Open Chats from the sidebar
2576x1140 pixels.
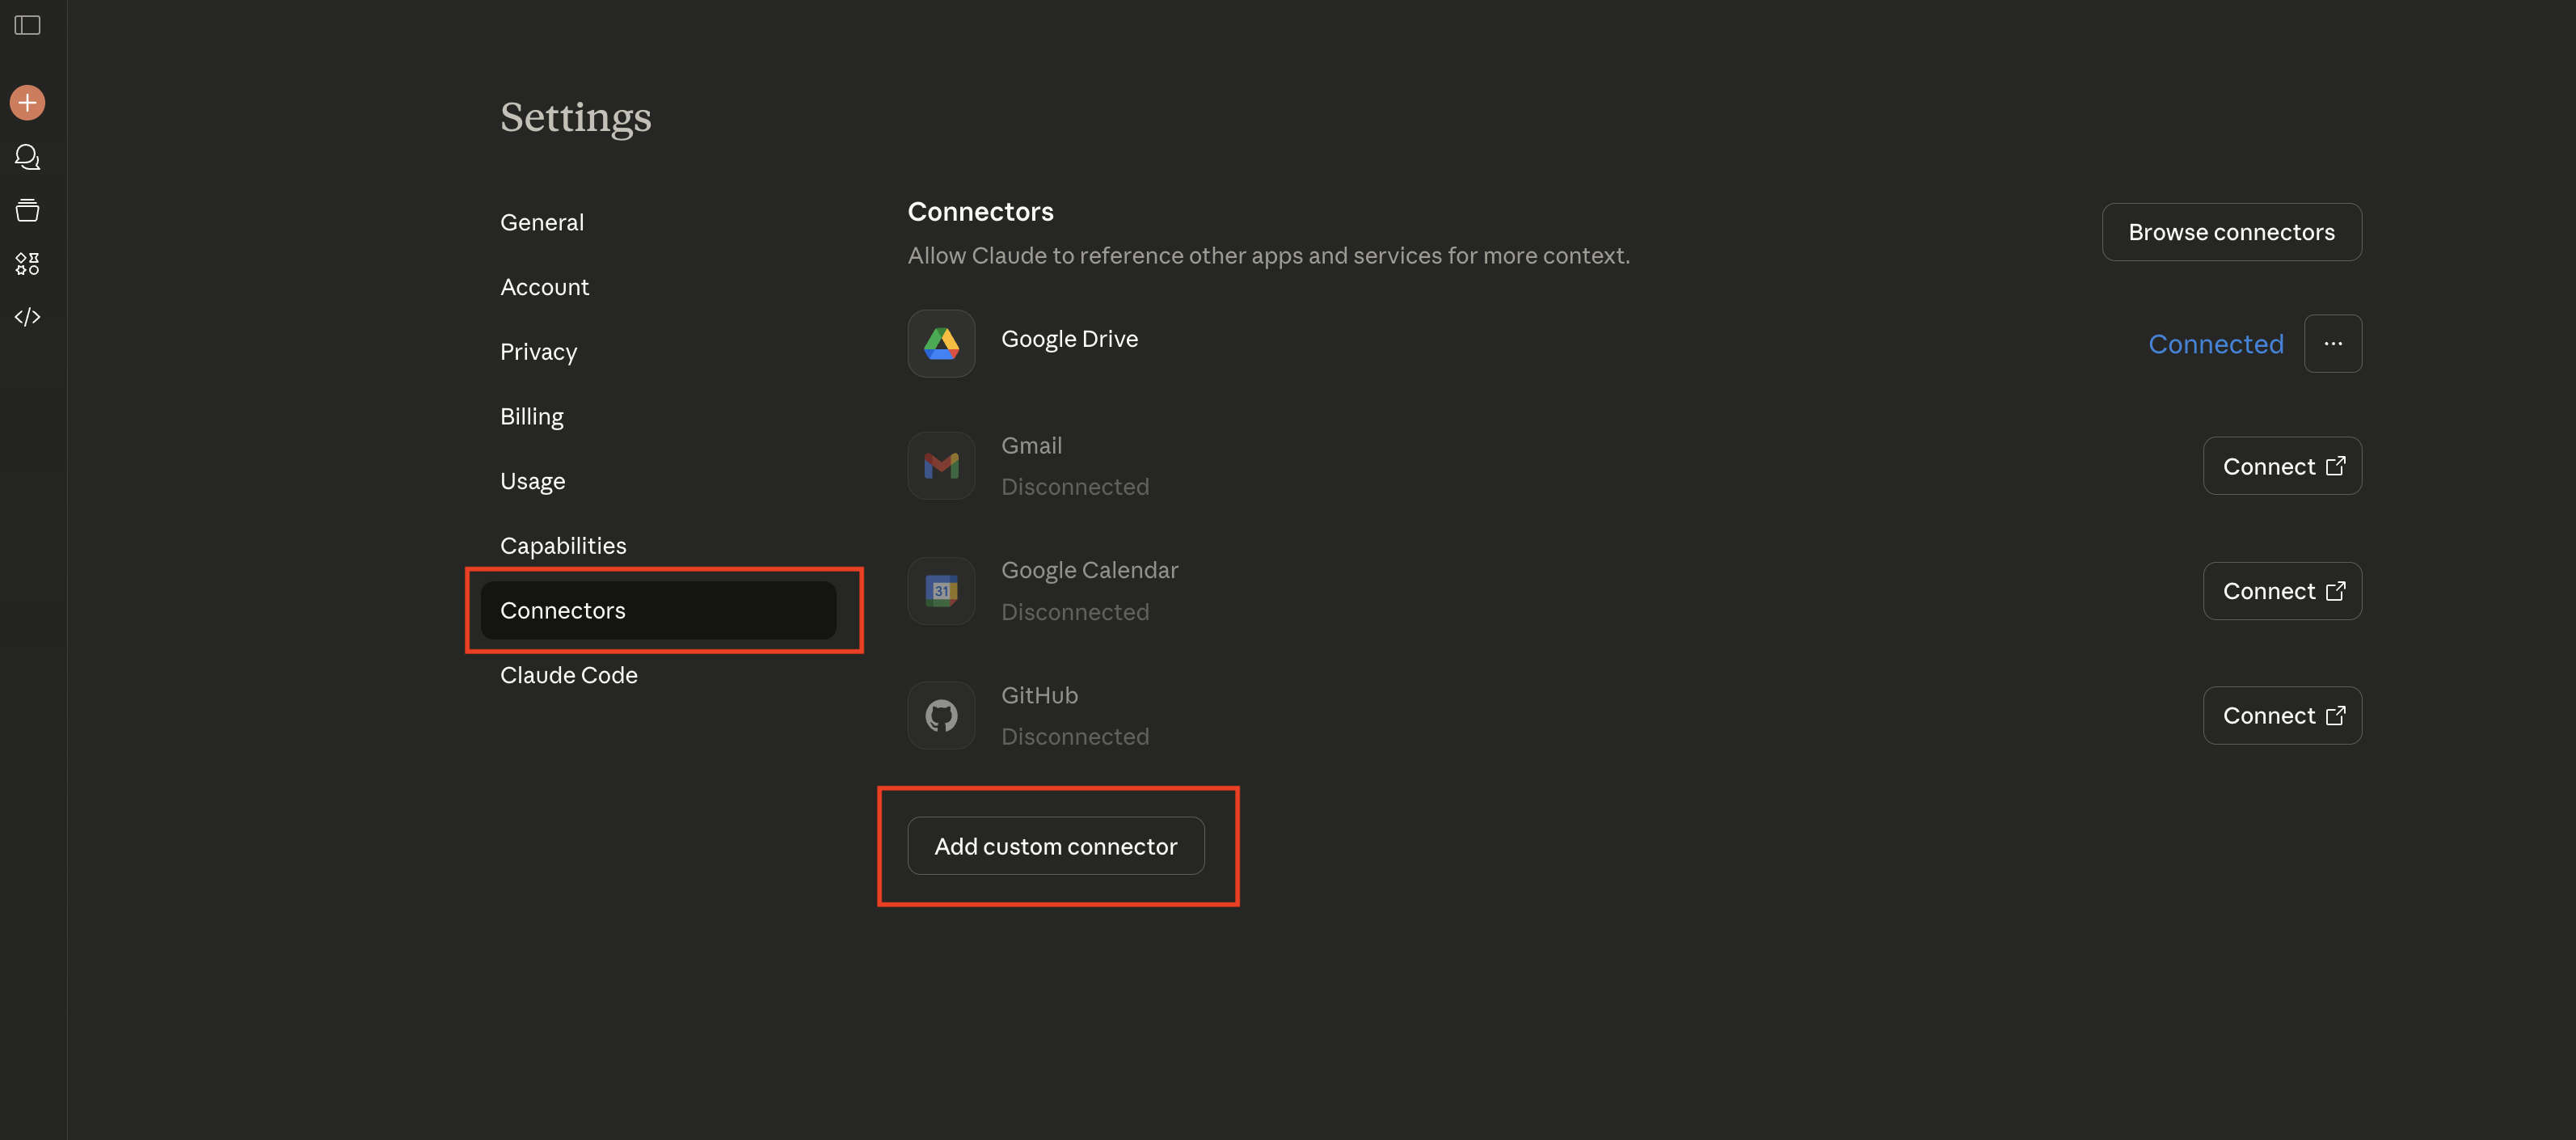(x=27, y=157)
